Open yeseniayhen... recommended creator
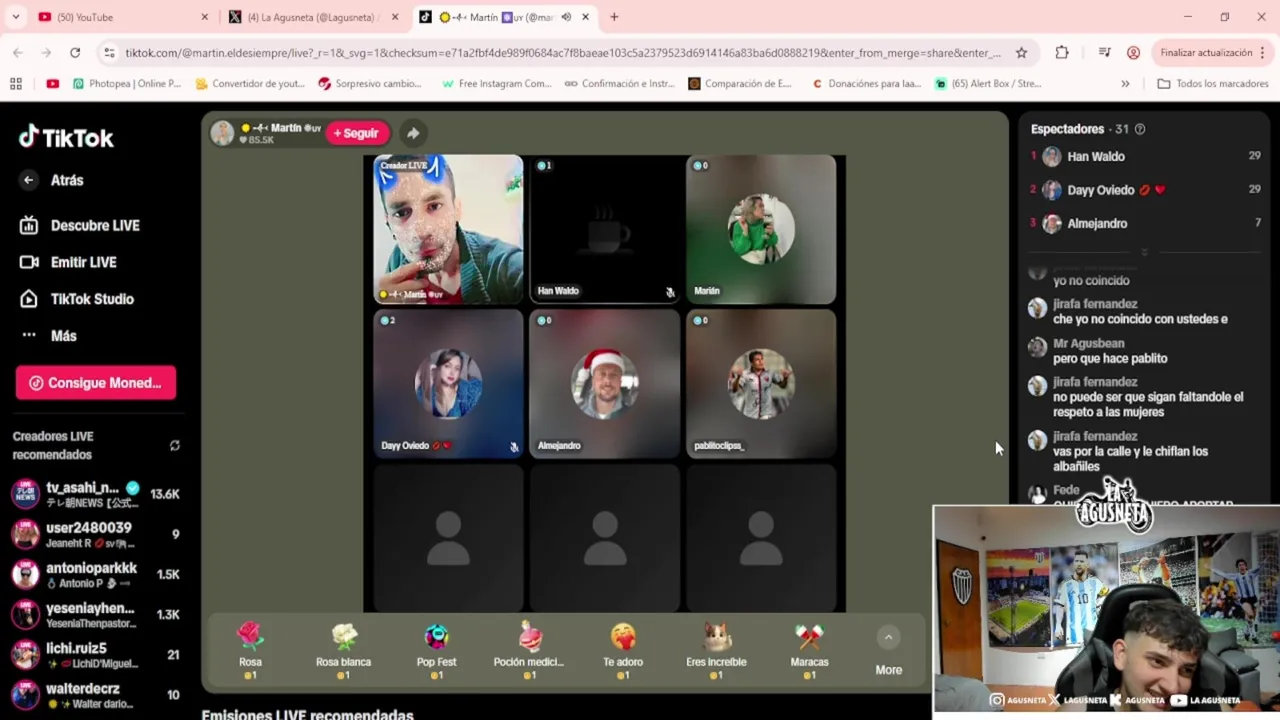 tap(96, 615)
